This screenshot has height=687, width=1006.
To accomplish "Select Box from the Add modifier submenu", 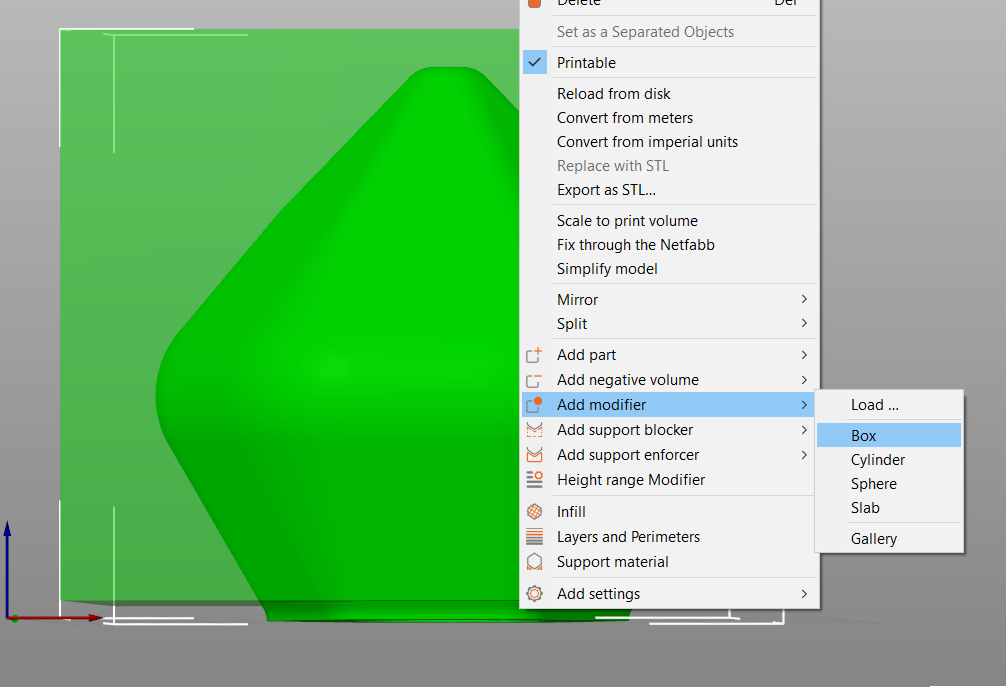I will [888, 435].
